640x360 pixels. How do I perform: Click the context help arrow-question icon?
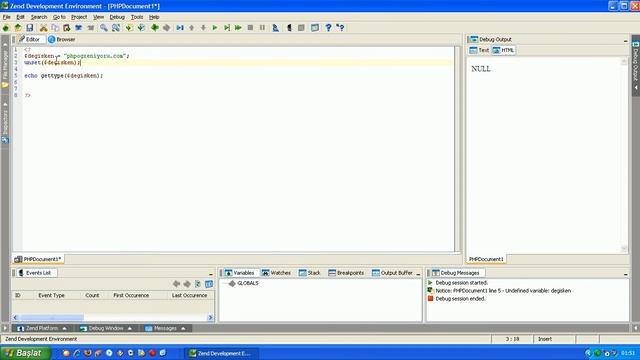(340, 28)
